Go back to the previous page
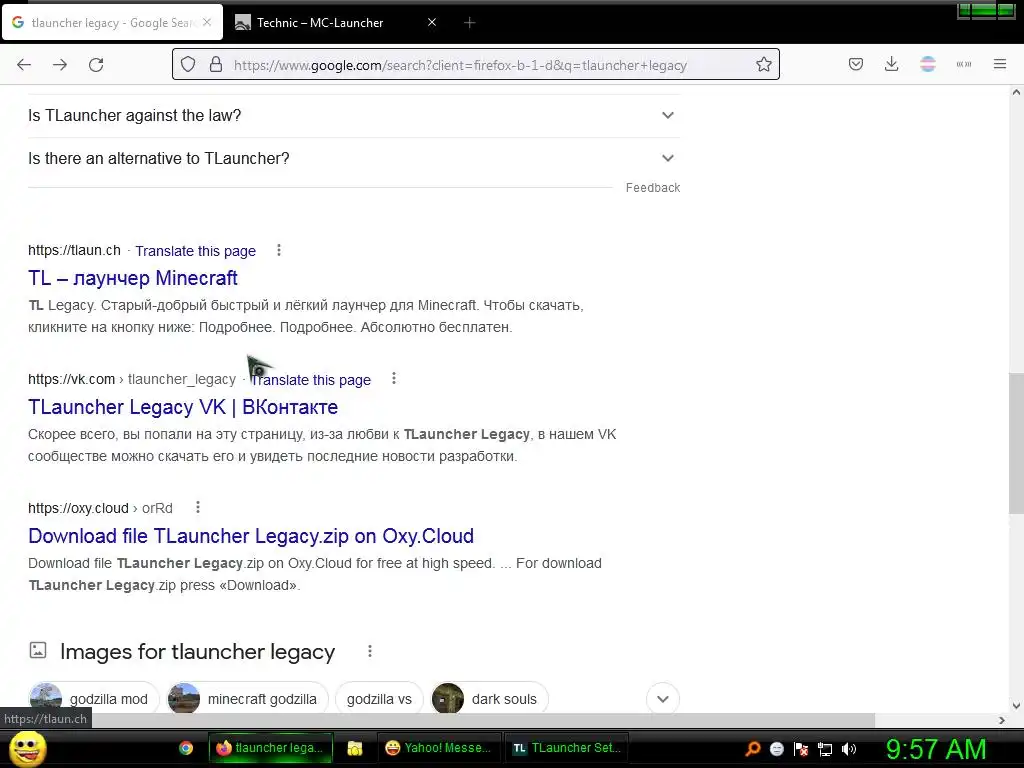This screenshot has height=768, width=1024. click(x=24, y=65)
